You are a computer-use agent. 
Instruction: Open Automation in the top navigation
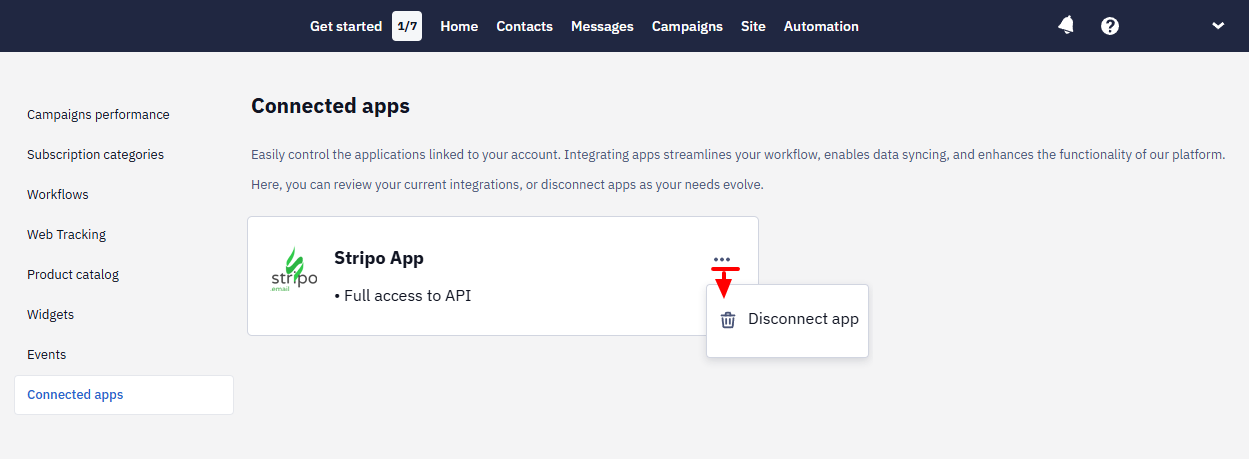[x=821, y=26]
